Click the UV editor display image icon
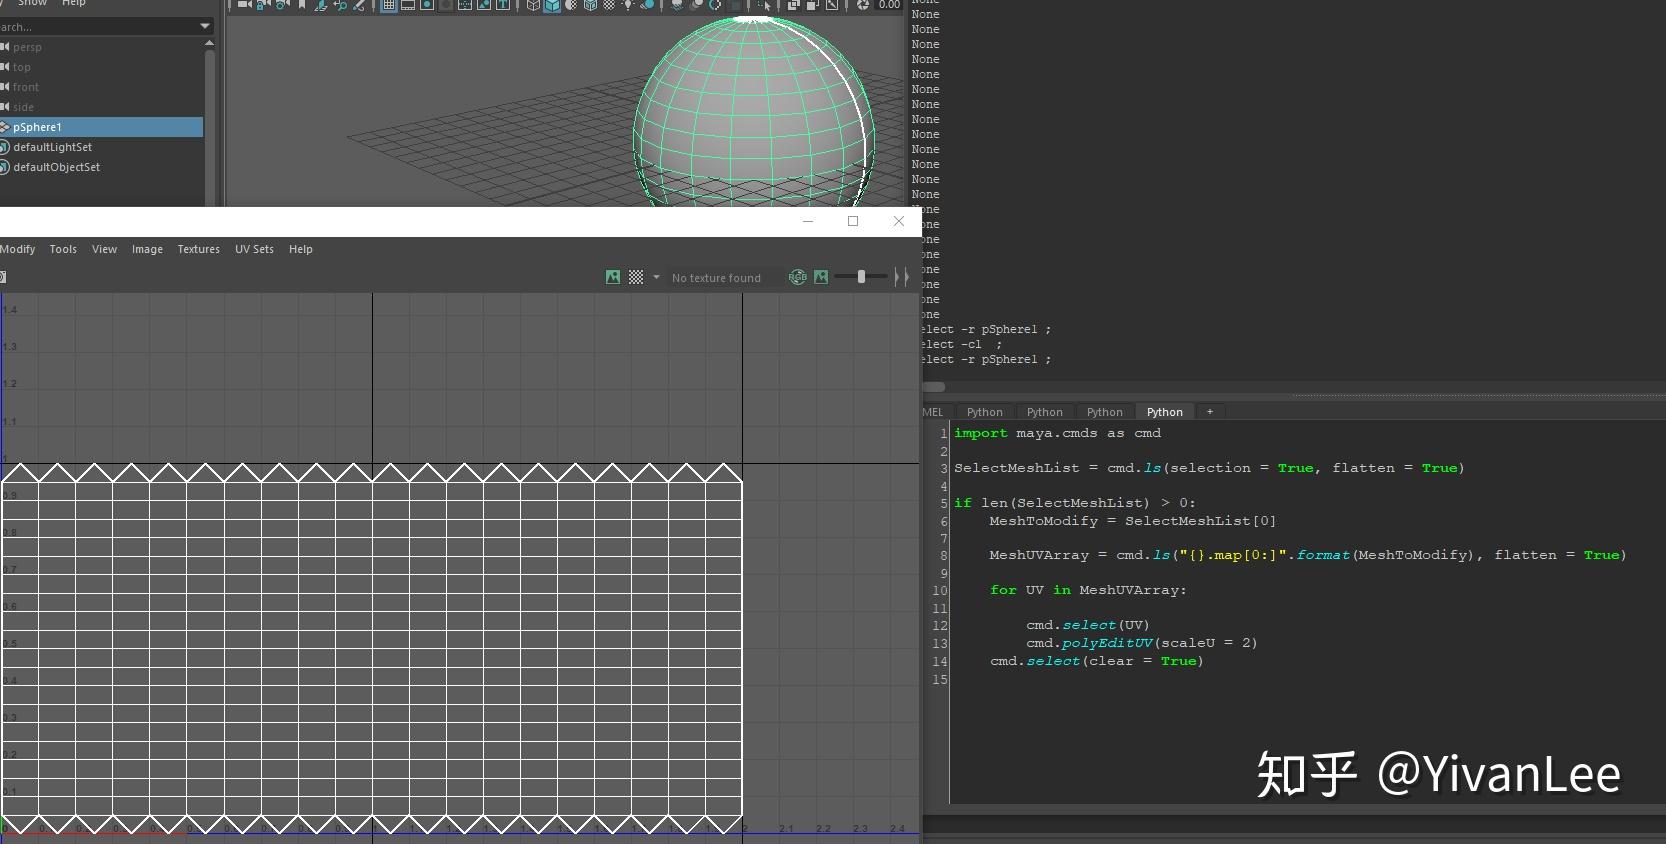 tap(613, 277)
